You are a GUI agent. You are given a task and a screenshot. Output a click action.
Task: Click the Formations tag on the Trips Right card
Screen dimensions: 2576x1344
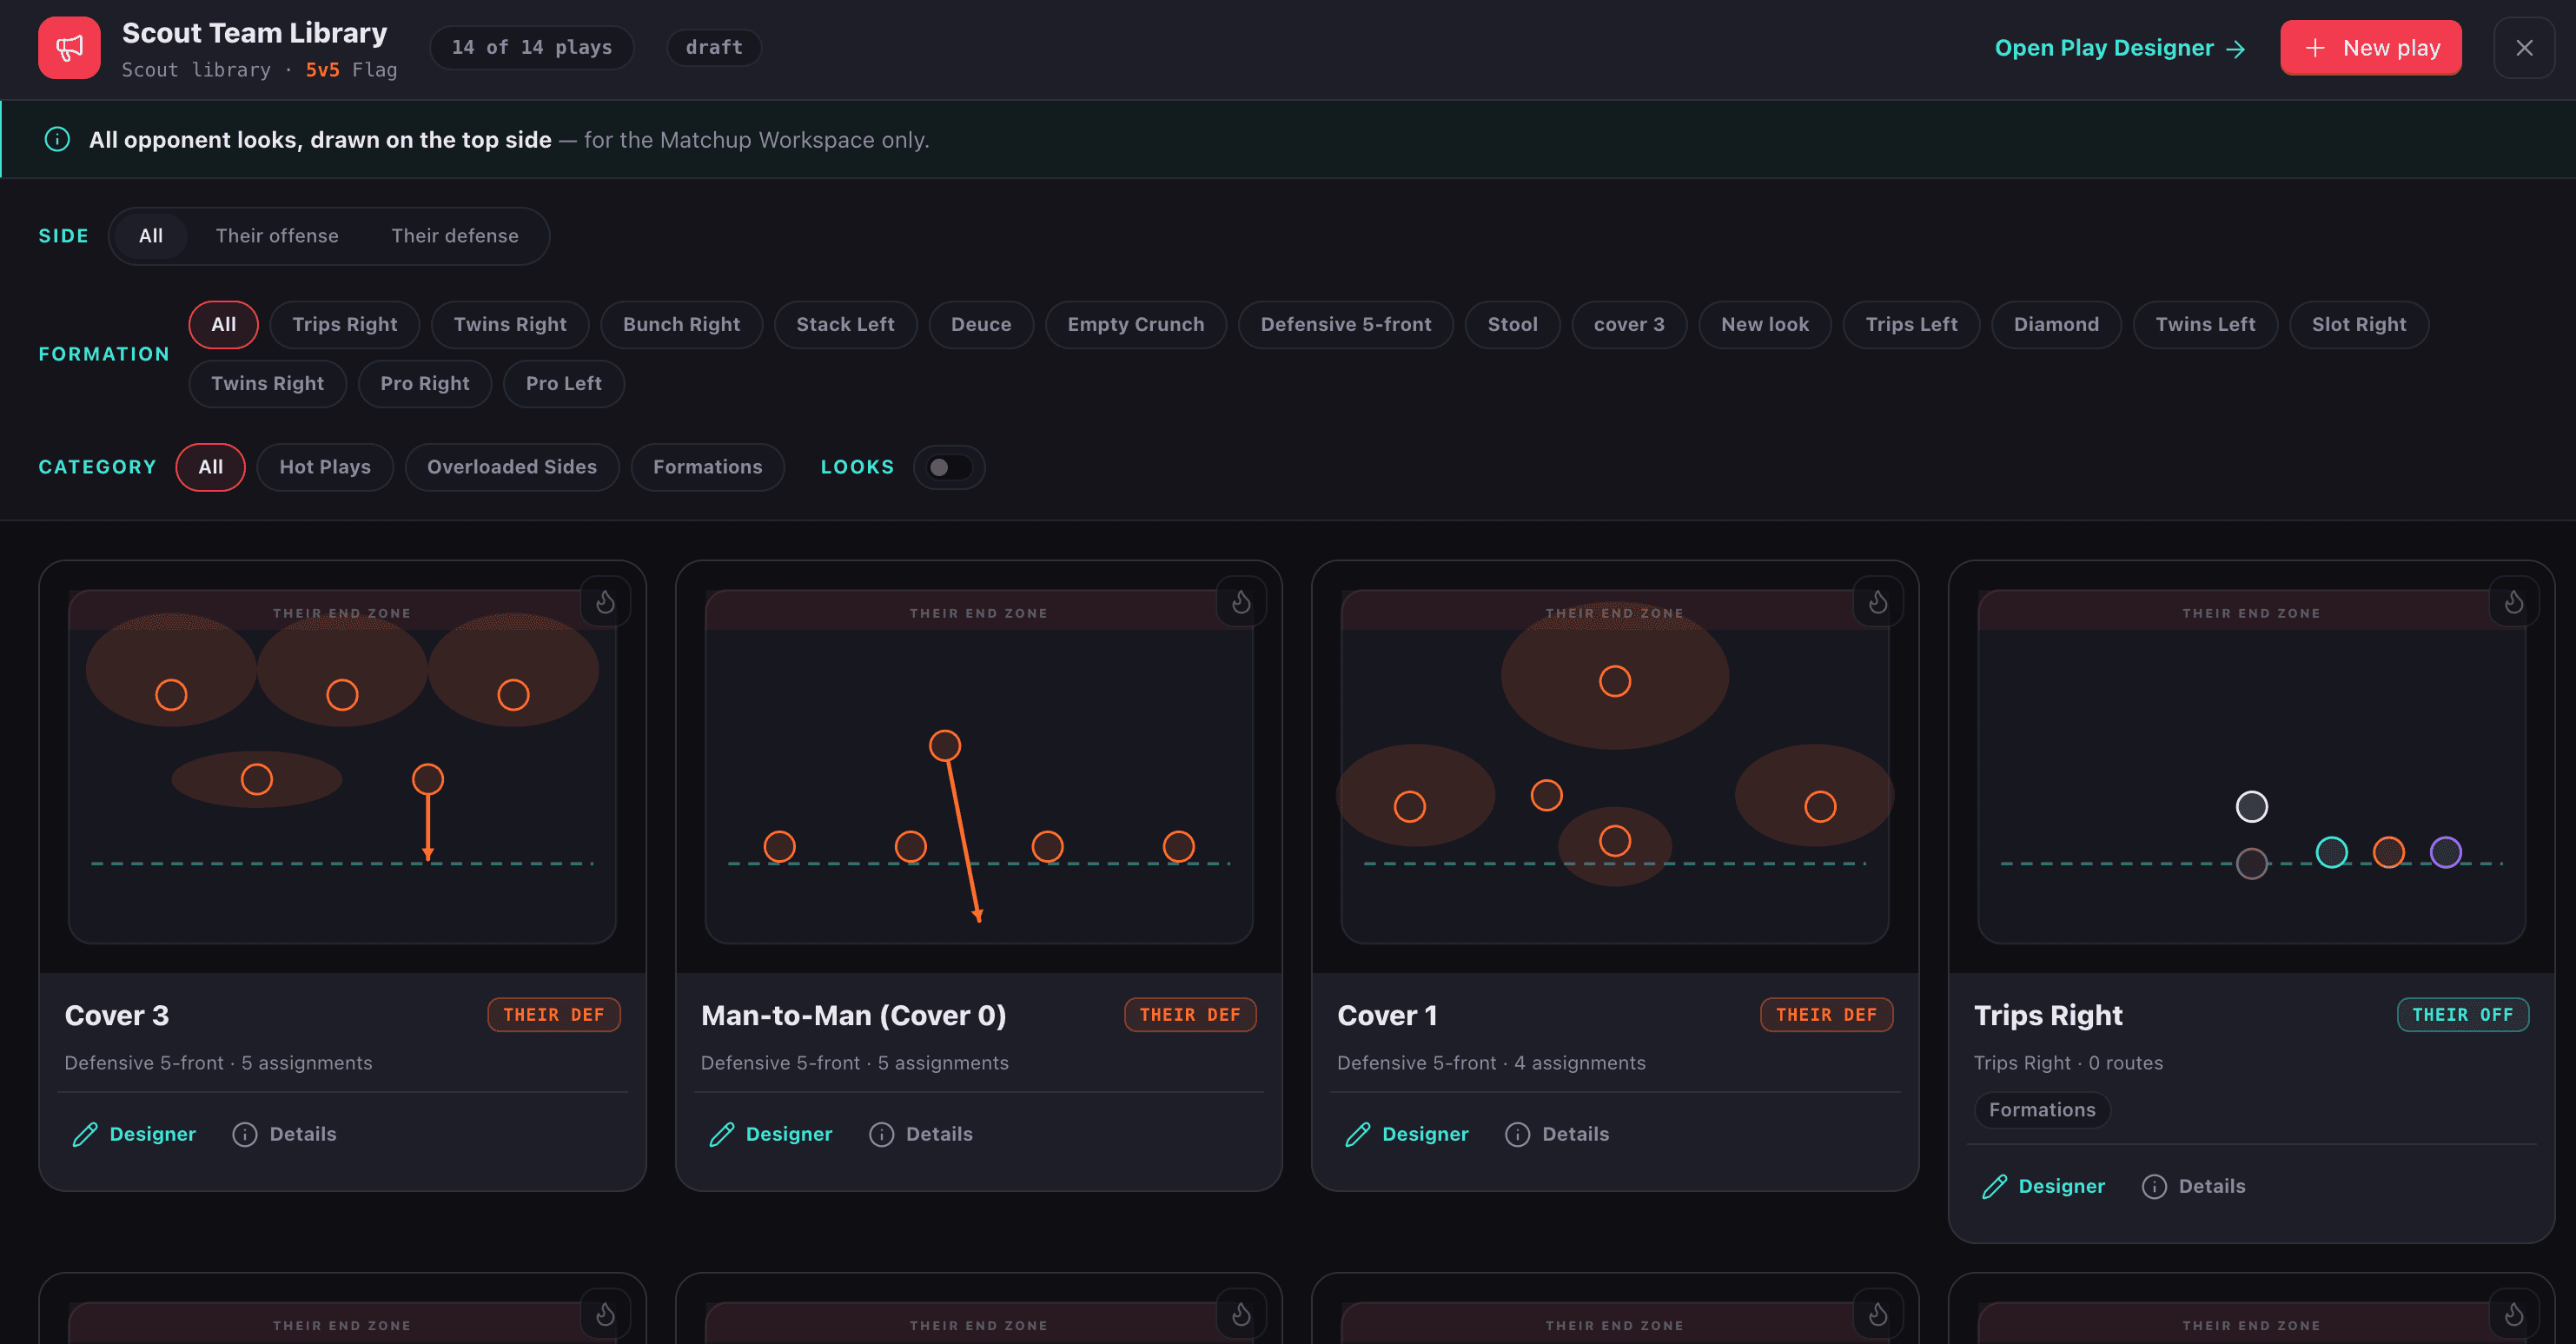pos(2042,1110)
